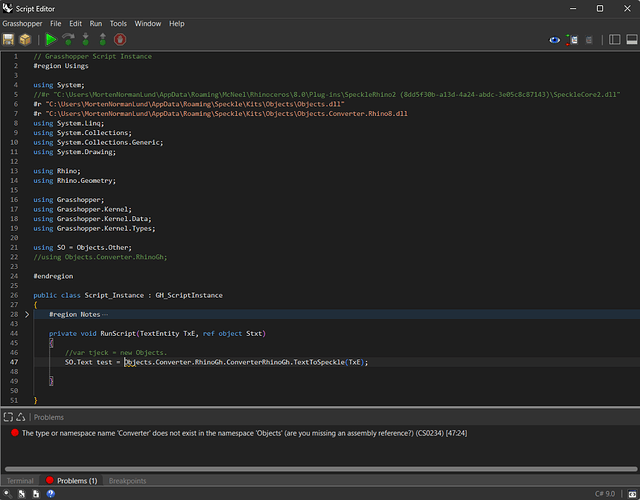Place cursor on line 47 TextToSpeckle call
The width and height of the screenshot is (640, 500).
[319, 362]
